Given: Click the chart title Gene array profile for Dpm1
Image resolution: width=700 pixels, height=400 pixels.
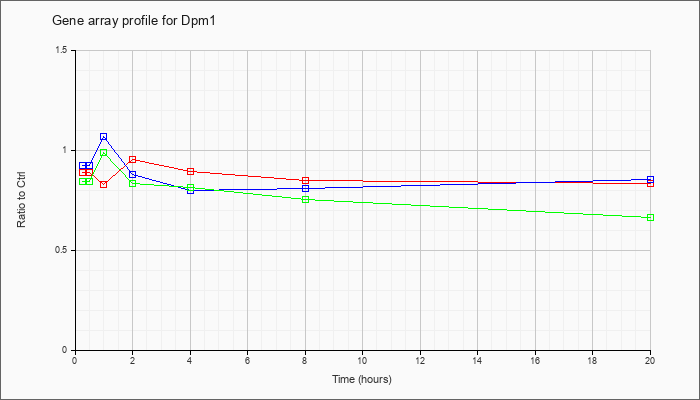Looking at the screenshot, I should tap(134, 21).
